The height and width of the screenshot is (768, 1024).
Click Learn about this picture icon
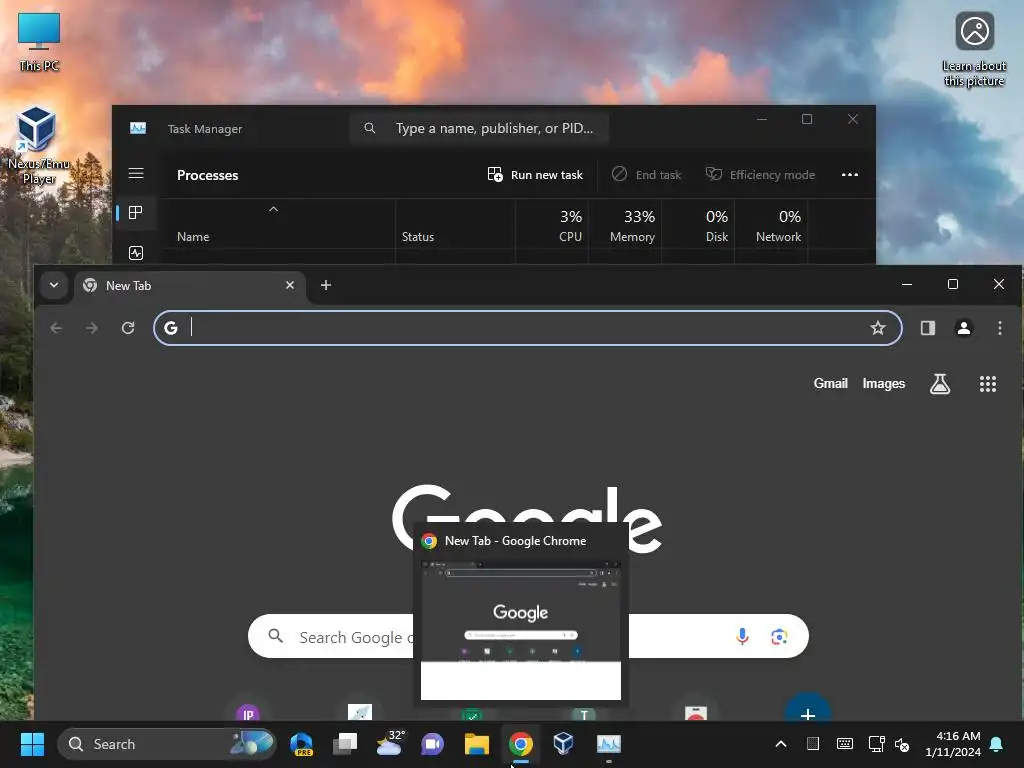point(974,49)
